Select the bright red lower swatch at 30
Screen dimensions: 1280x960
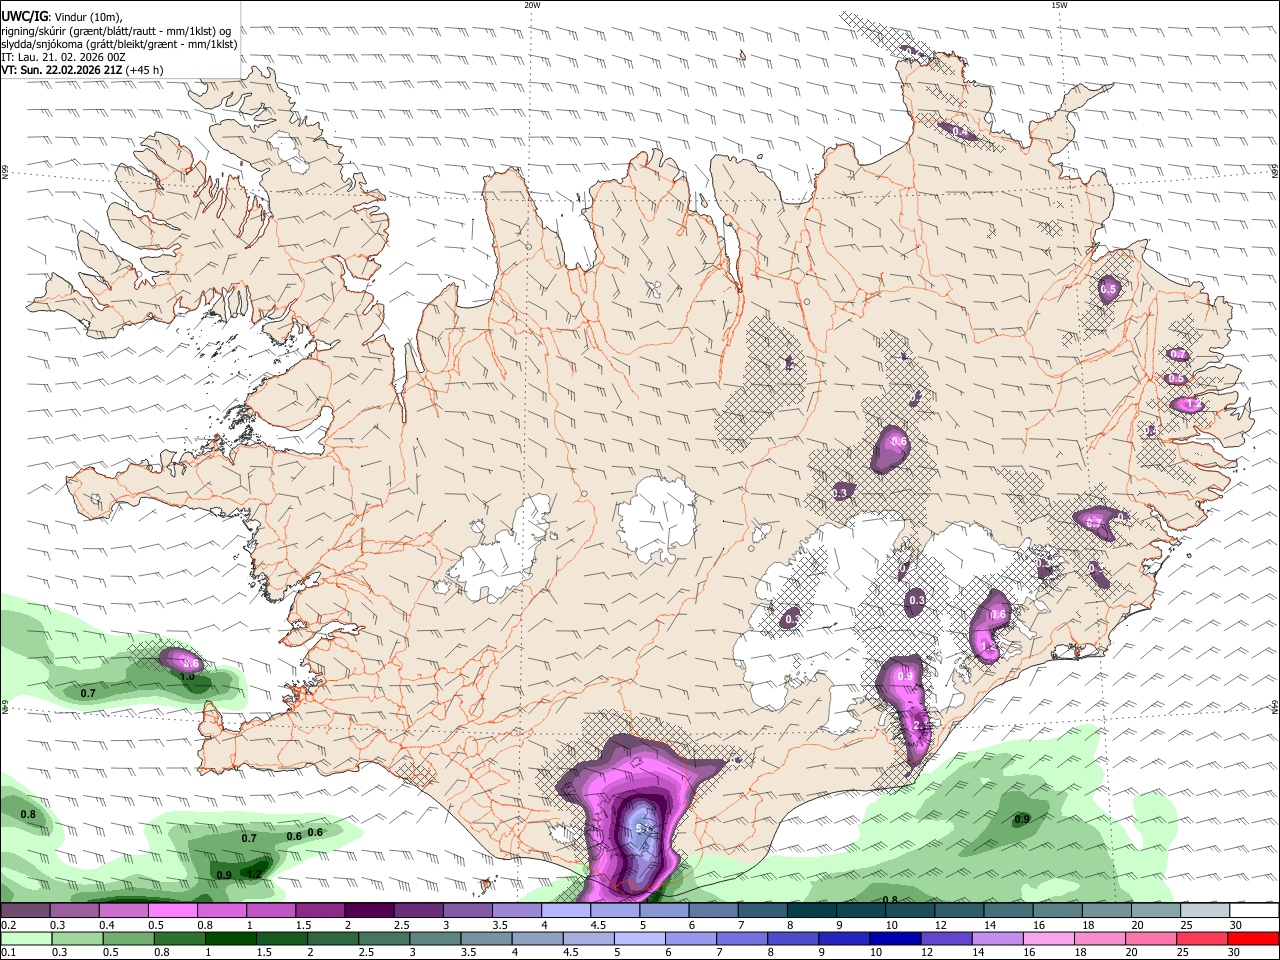coord(1254,938)
